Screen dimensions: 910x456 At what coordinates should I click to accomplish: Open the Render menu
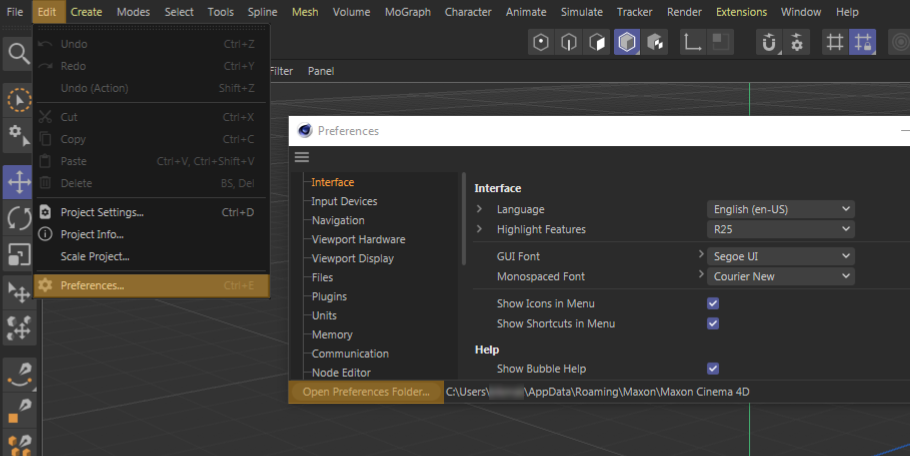click(684, 12)
